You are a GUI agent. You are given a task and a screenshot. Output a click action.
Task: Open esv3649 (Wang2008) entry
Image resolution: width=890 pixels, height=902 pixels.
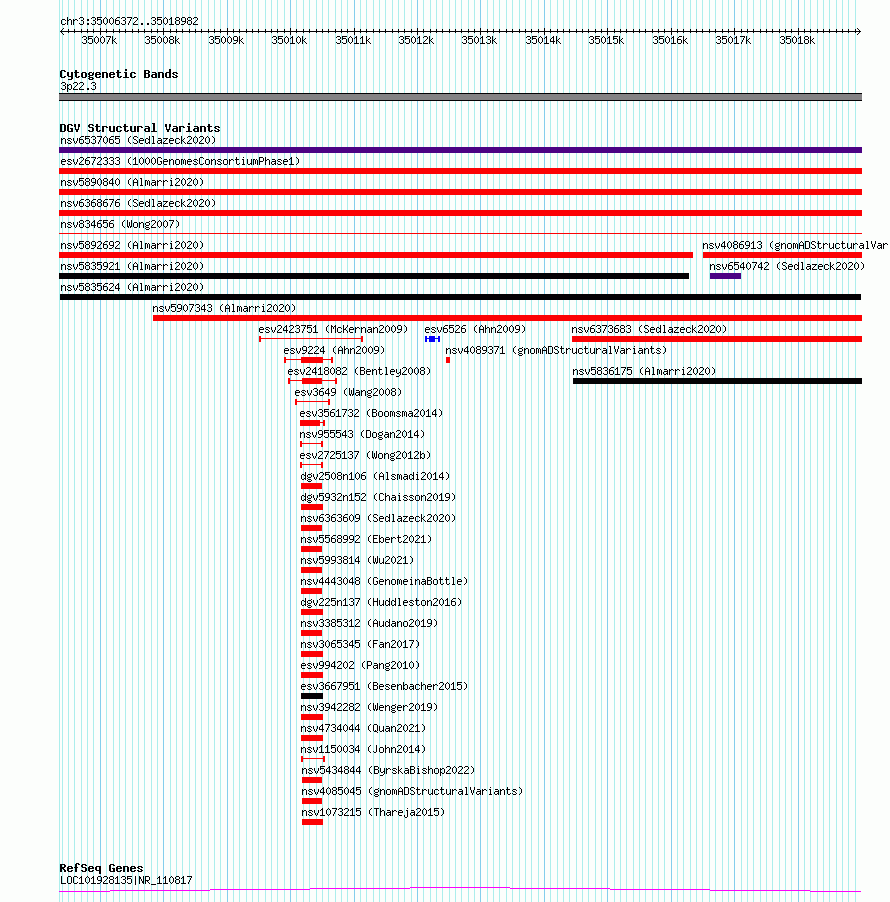[x=348, y=392]
